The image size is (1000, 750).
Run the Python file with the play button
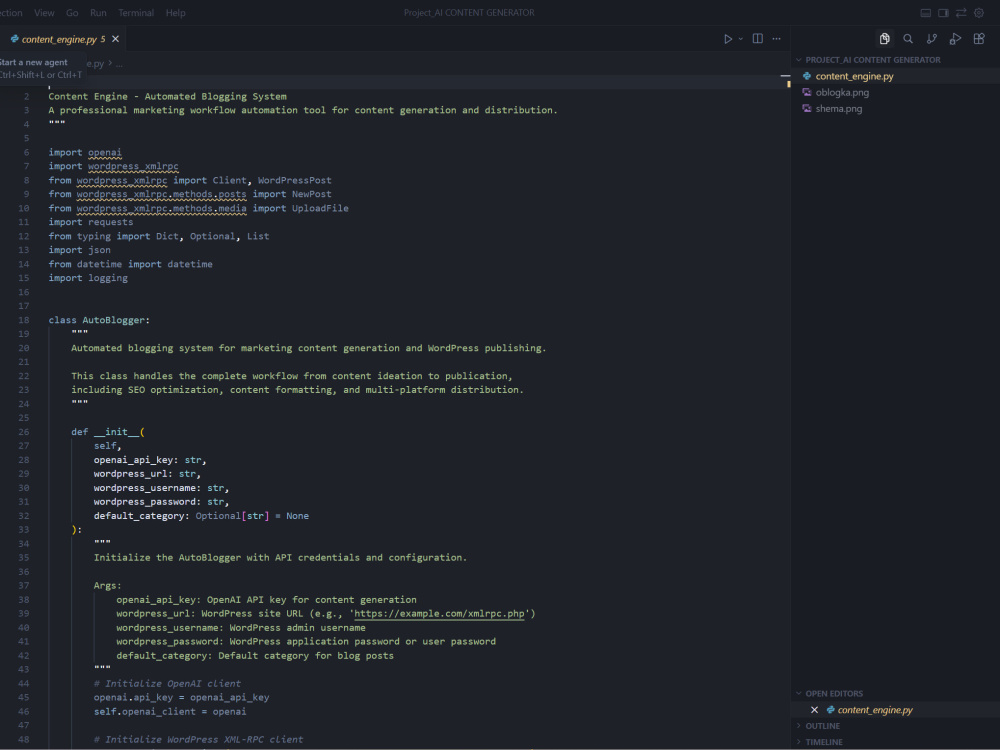pos(728,38)
